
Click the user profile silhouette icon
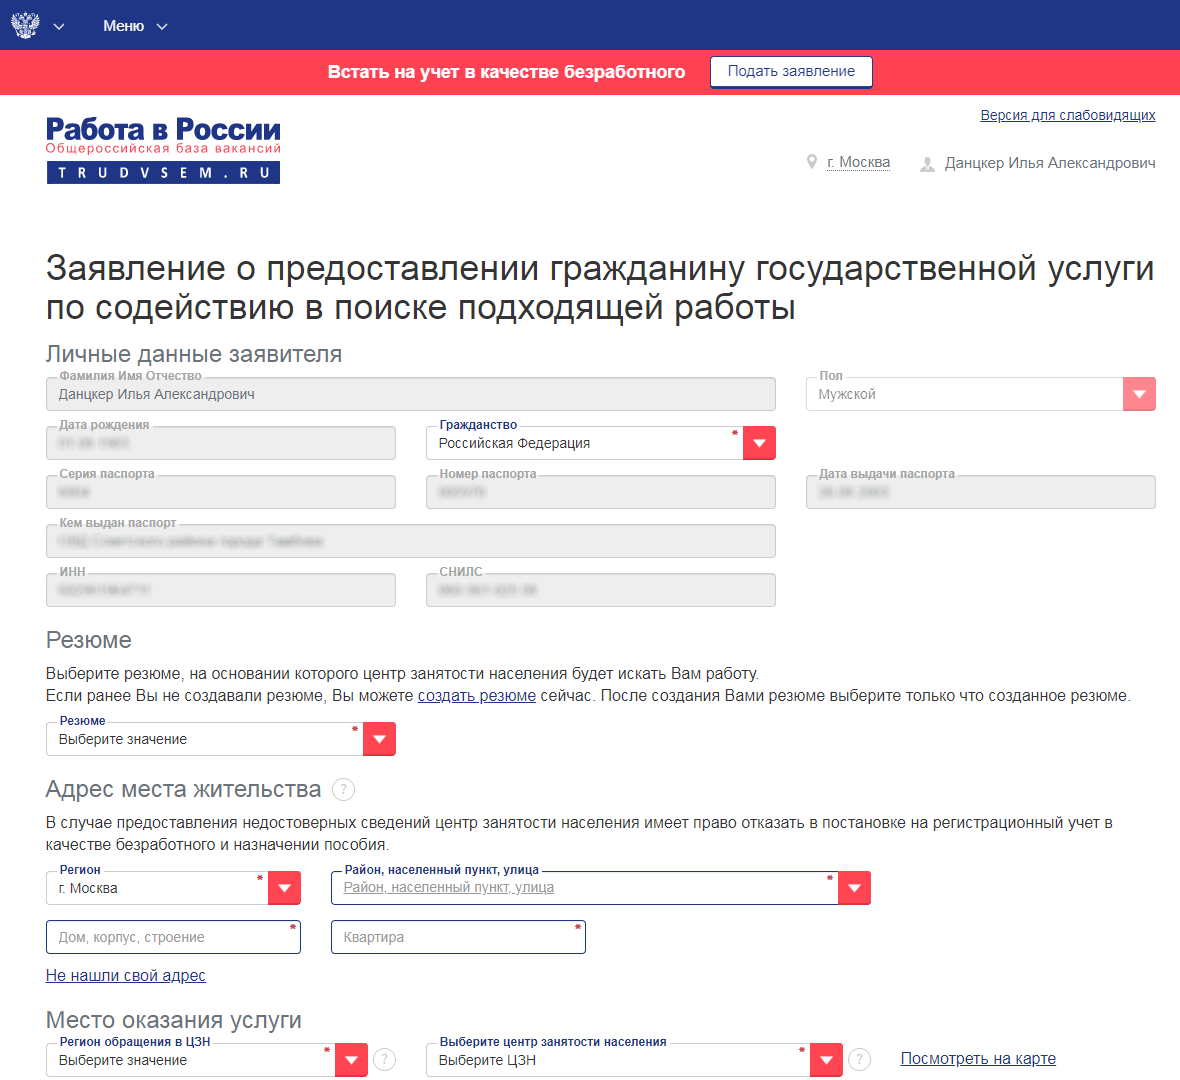pyautogui.click(x=927, y=164)
